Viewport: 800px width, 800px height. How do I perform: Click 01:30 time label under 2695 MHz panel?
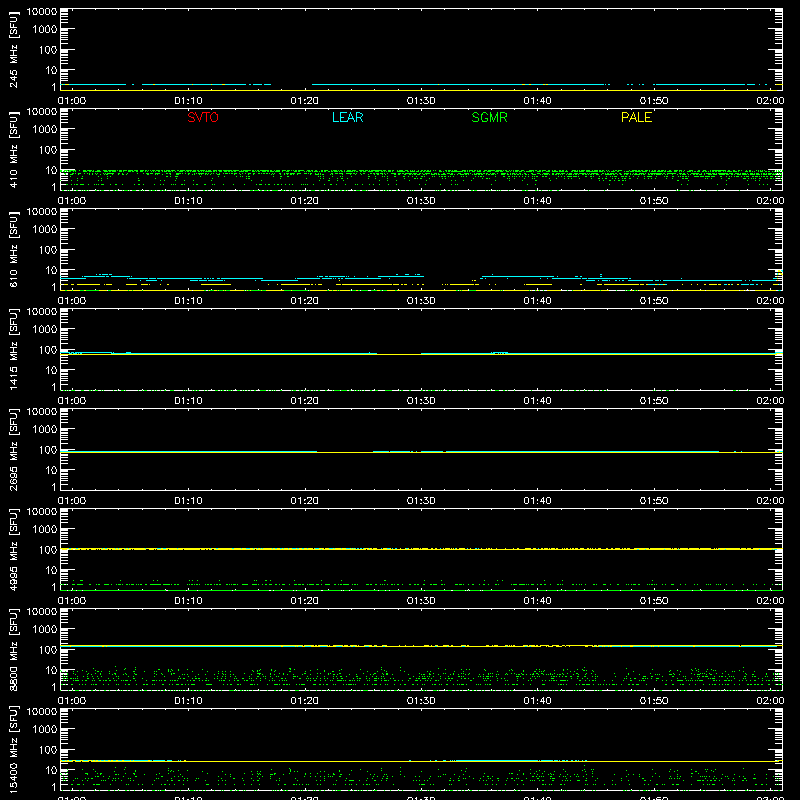pyautogui.click(x=421, y=501)
